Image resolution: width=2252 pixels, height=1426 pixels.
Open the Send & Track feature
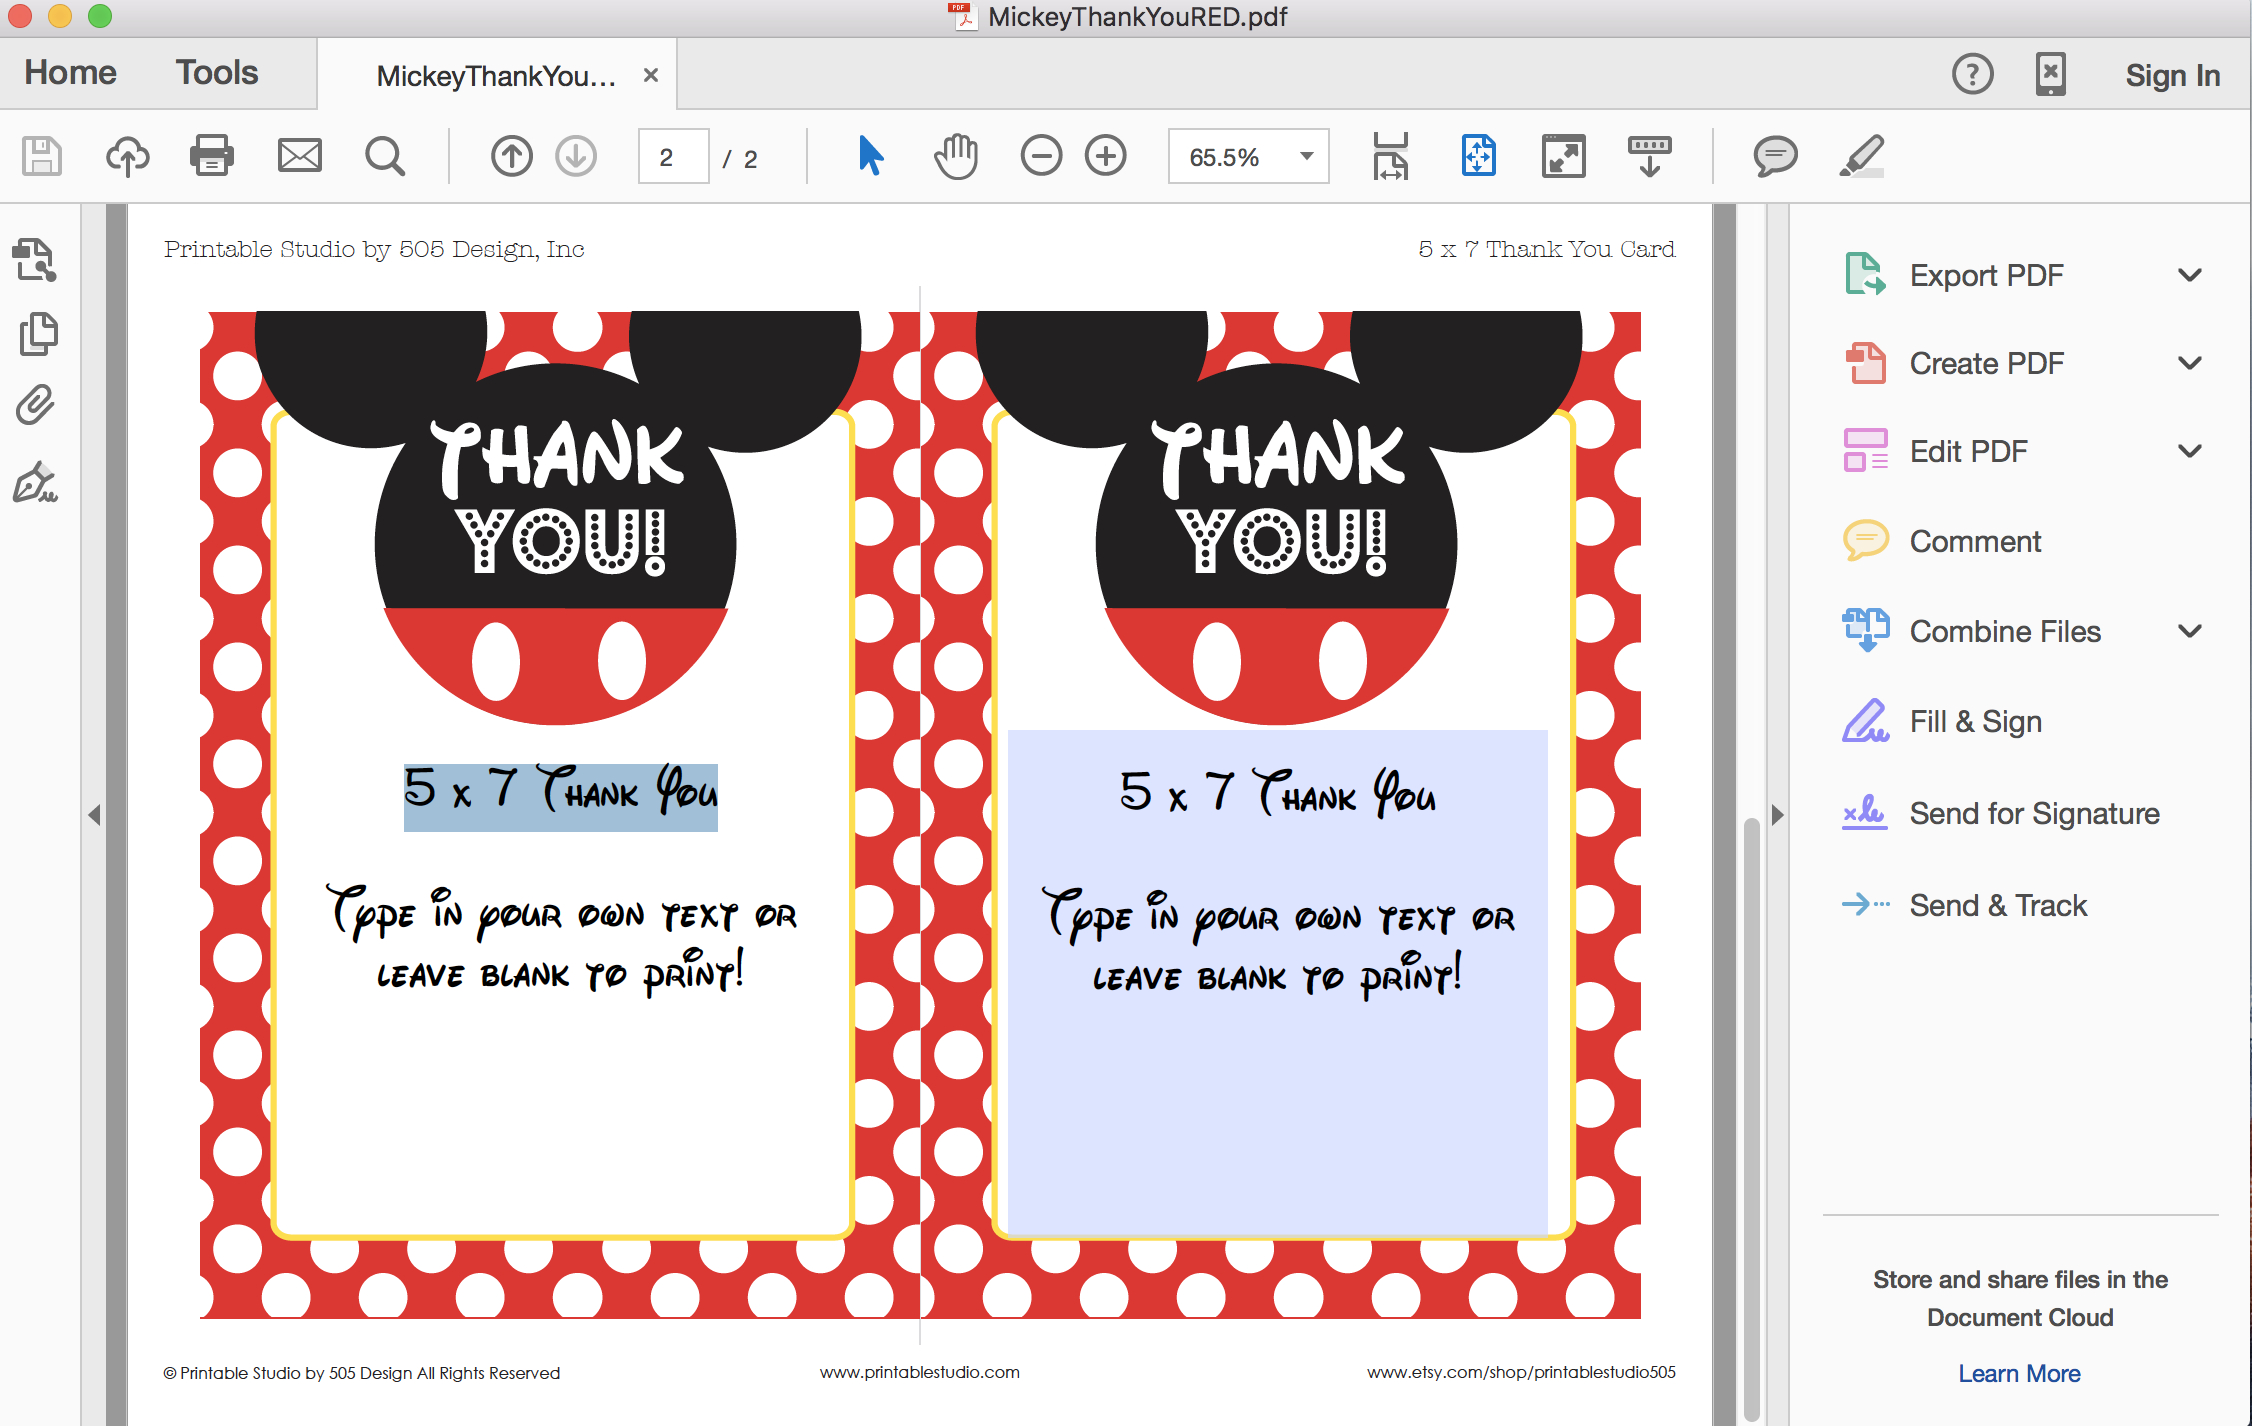click(x=1998, y=905)
